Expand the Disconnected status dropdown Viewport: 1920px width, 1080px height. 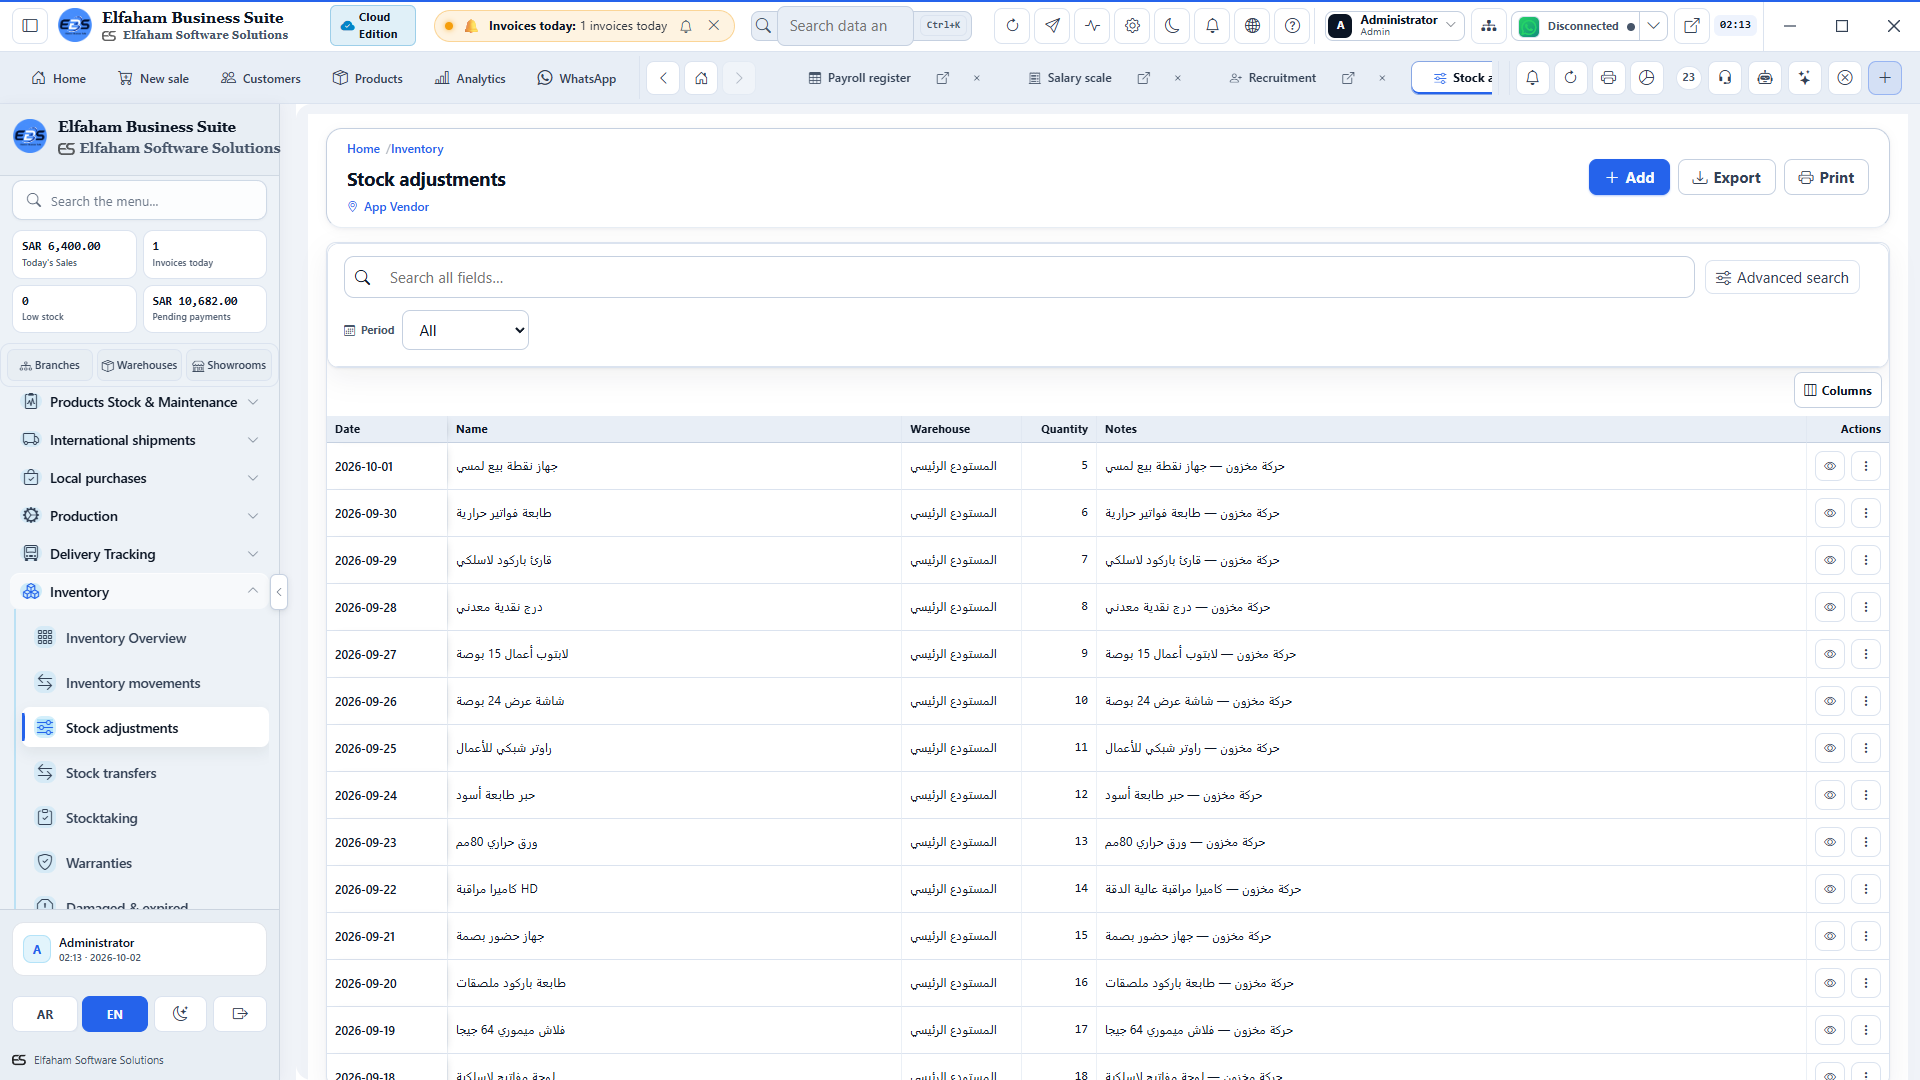(1654, 26)
